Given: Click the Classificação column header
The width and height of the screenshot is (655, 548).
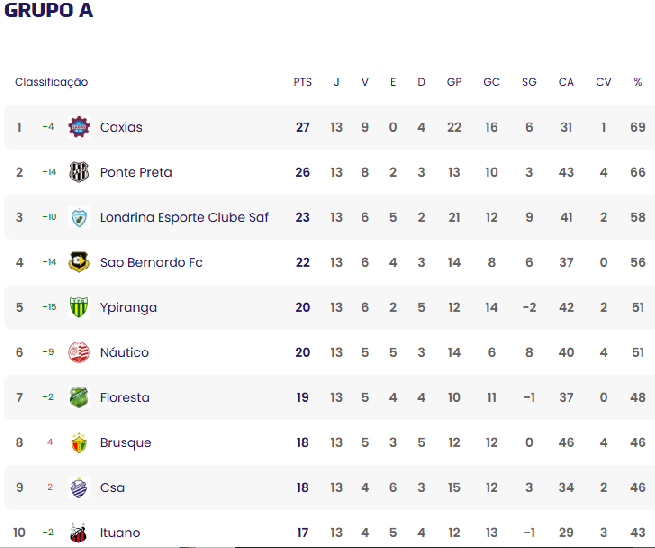Looking at the screenshot, I should [x=52, y=82].
